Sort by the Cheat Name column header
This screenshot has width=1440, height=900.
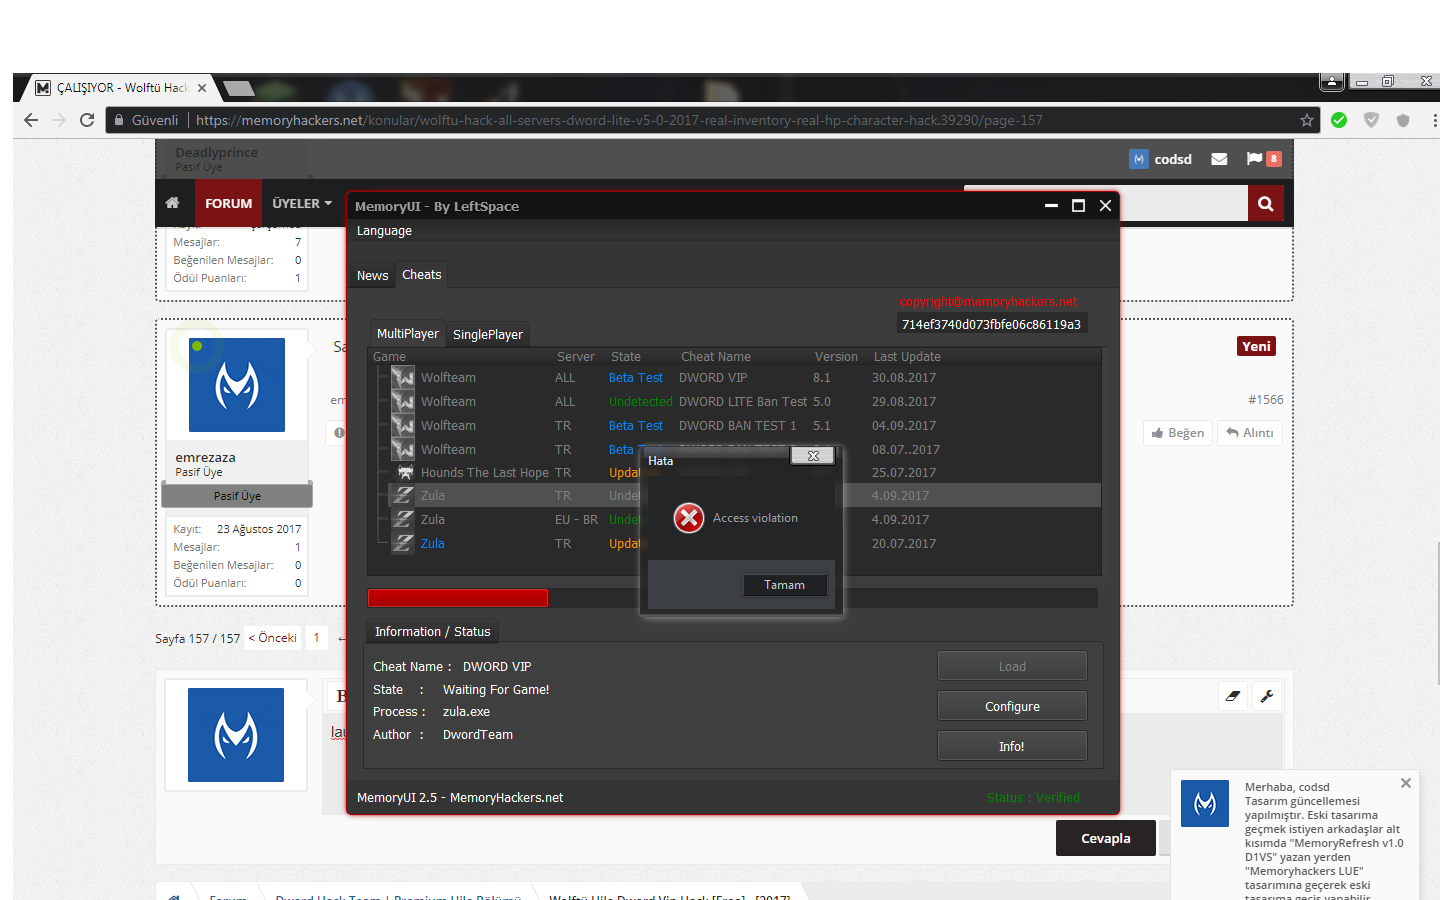point(716,357)
